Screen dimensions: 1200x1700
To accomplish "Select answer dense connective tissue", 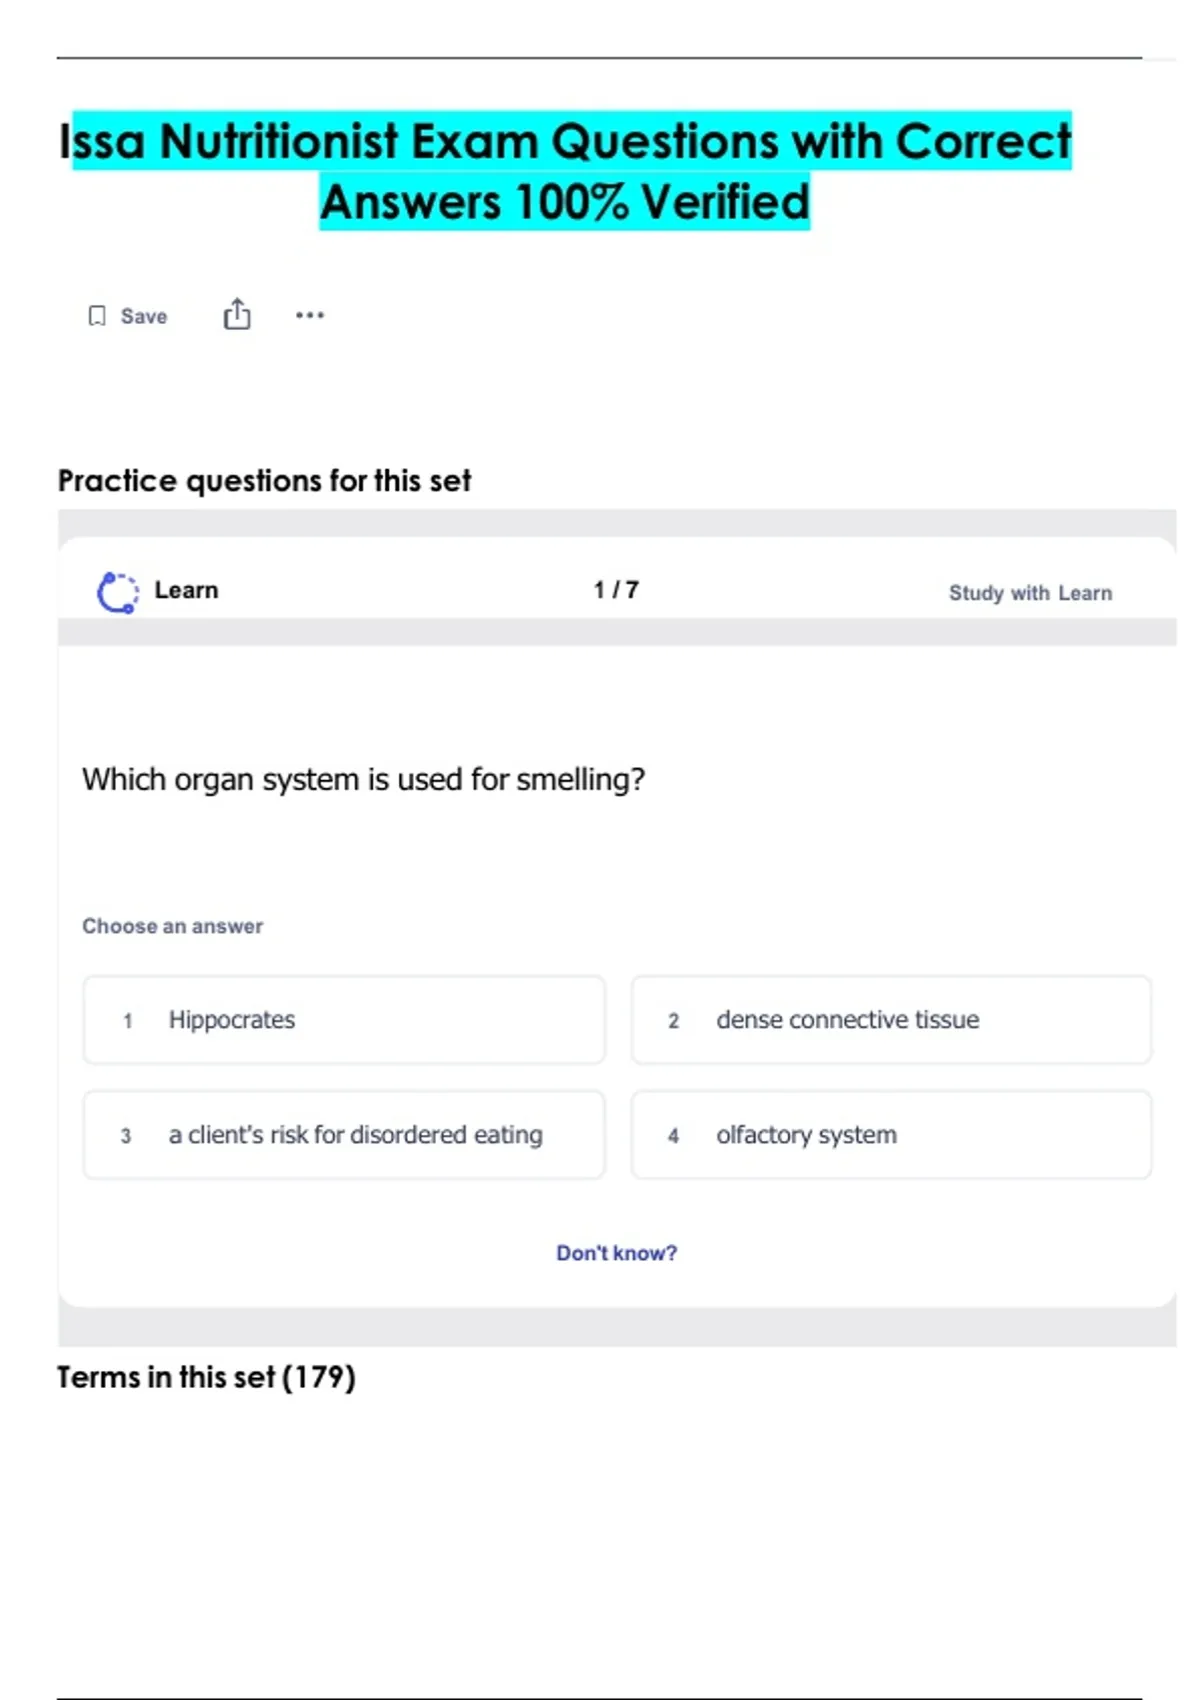I will (890, 1020).
